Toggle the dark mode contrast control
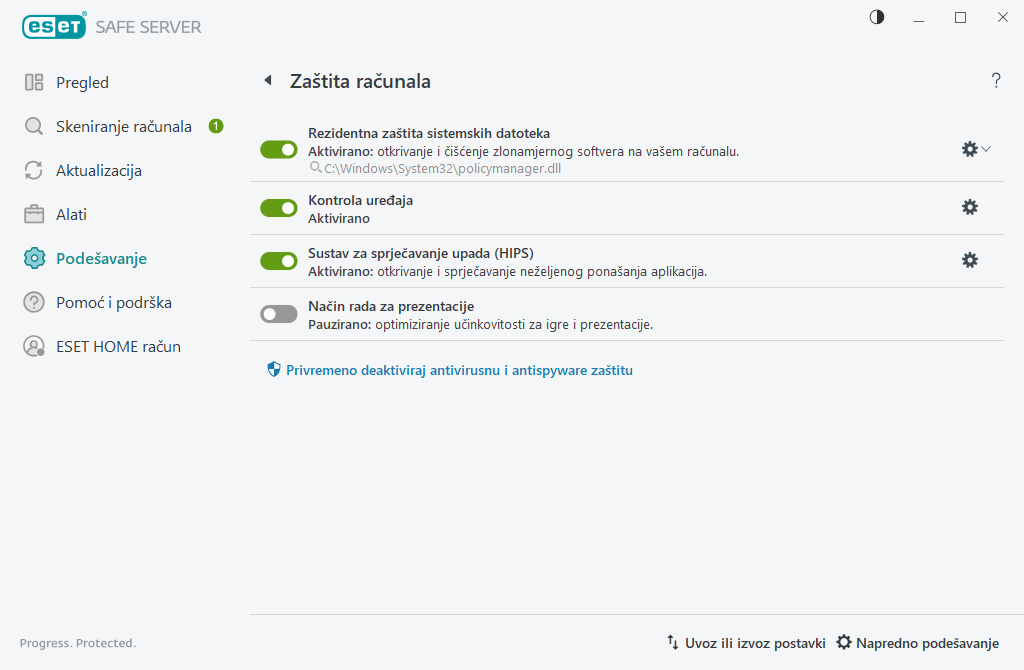The height and width of the screenshot is (670, 1024). click(x=876, y=17)
